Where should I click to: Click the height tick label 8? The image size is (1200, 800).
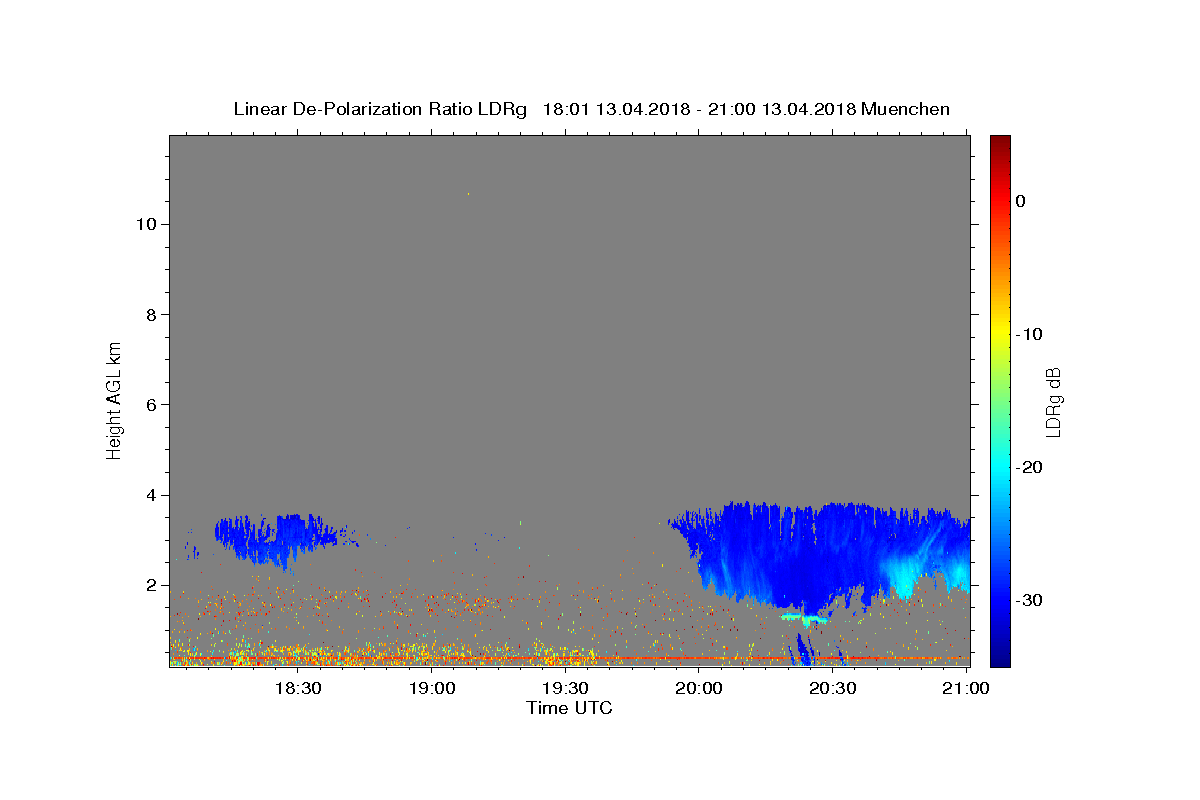pos(149,314)
